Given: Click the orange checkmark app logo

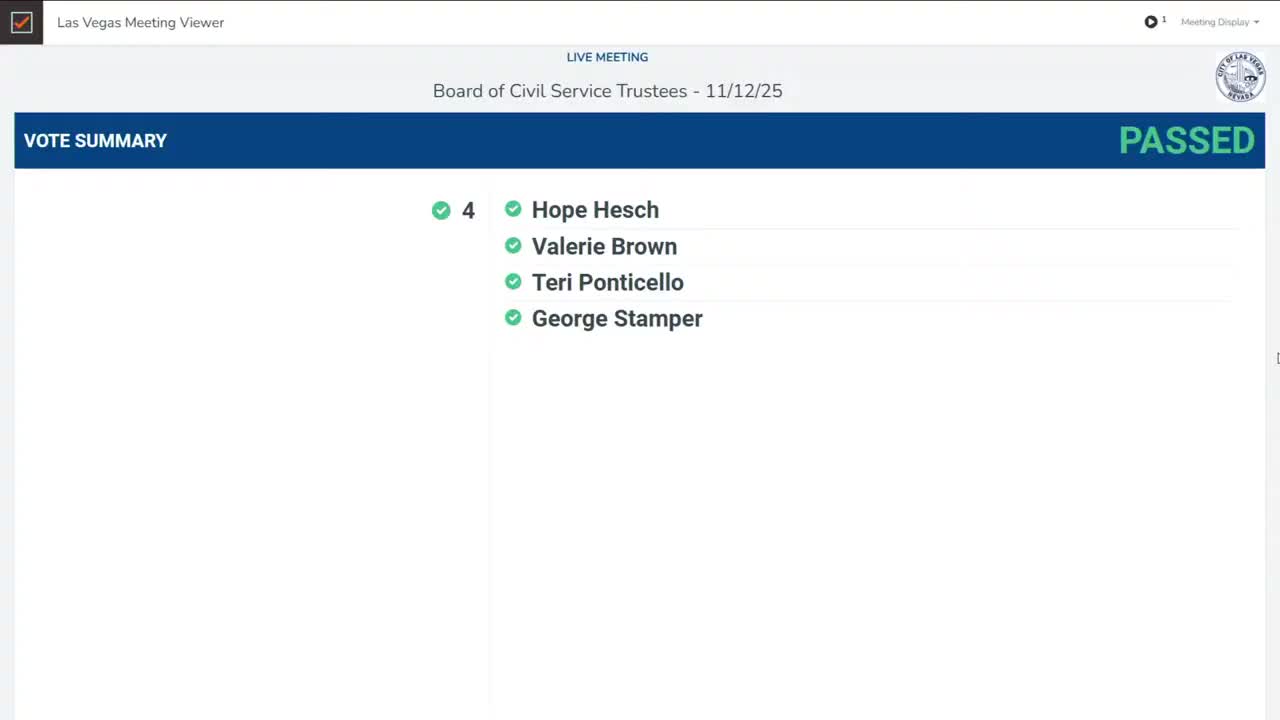Looking at the screenshot, I should [x=21, y=22].
